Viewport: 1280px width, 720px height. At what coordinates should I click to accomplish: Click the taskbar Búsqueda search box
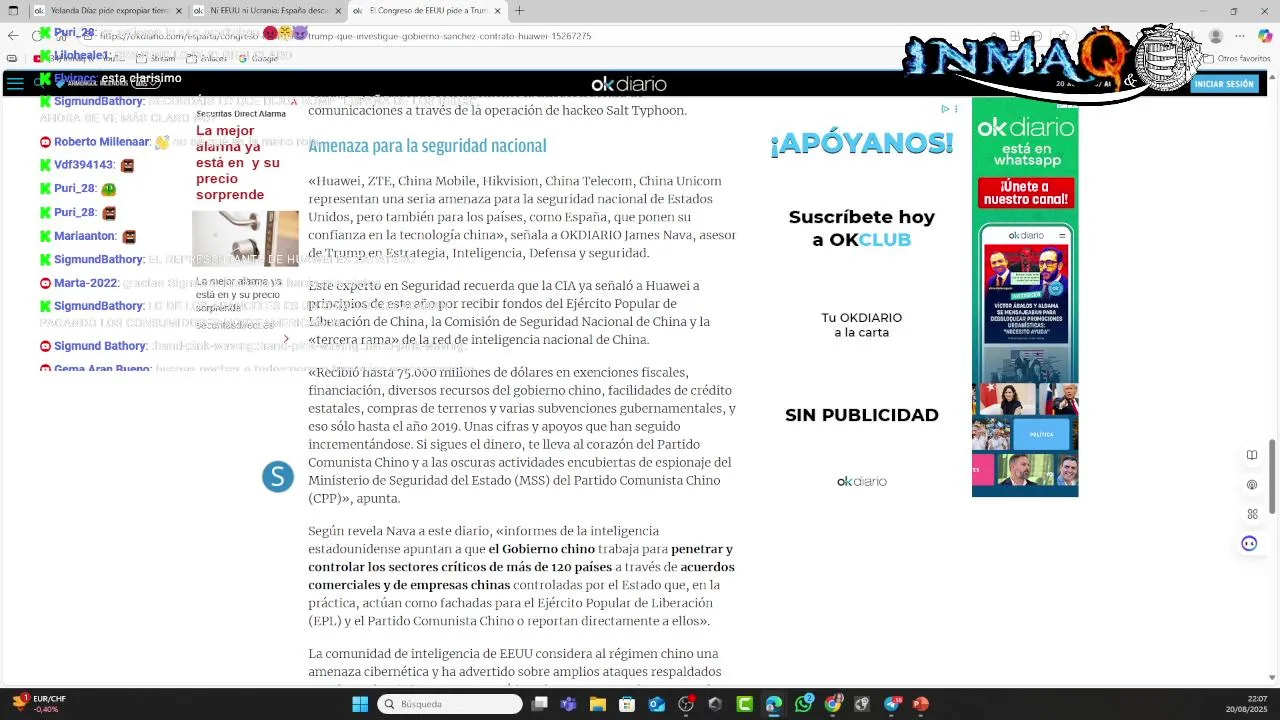pos(450,704)
